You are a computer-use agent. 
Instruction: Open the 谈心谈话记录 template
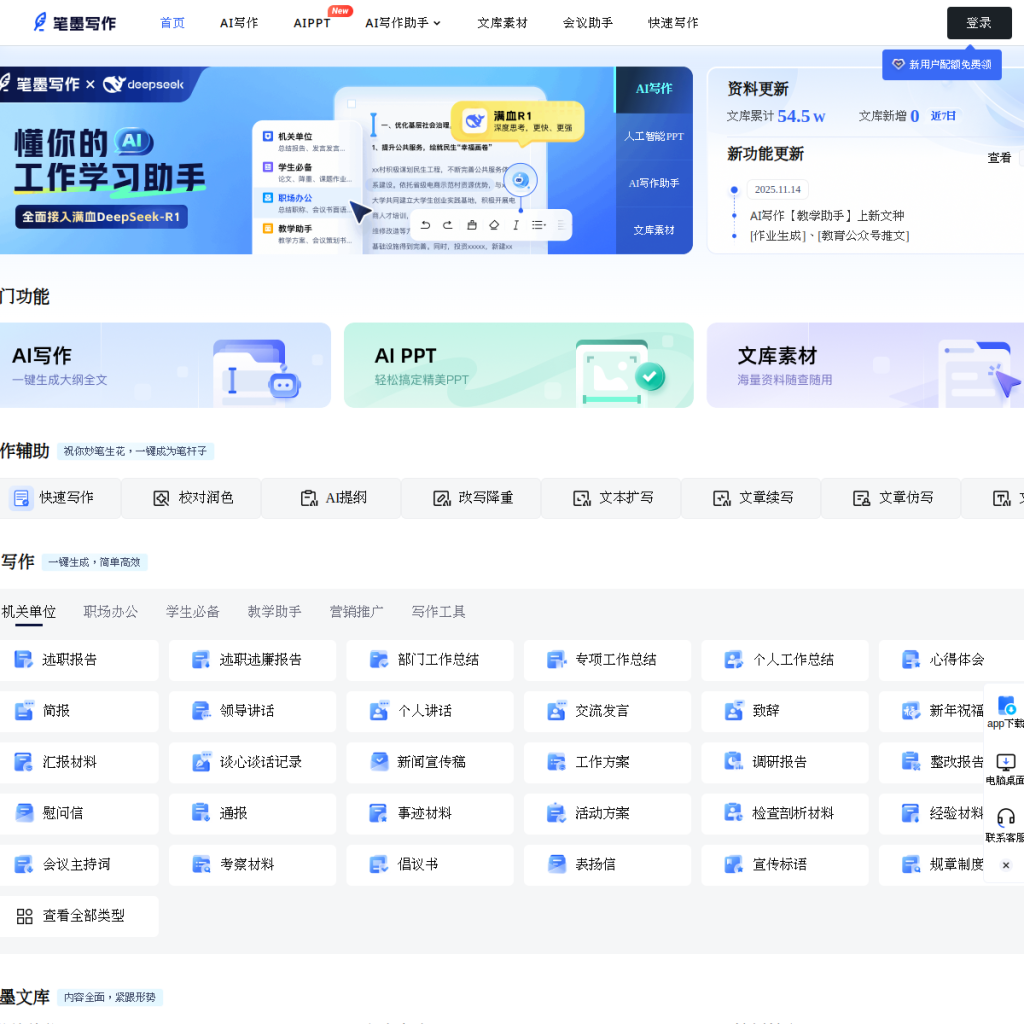click(252, 762)
